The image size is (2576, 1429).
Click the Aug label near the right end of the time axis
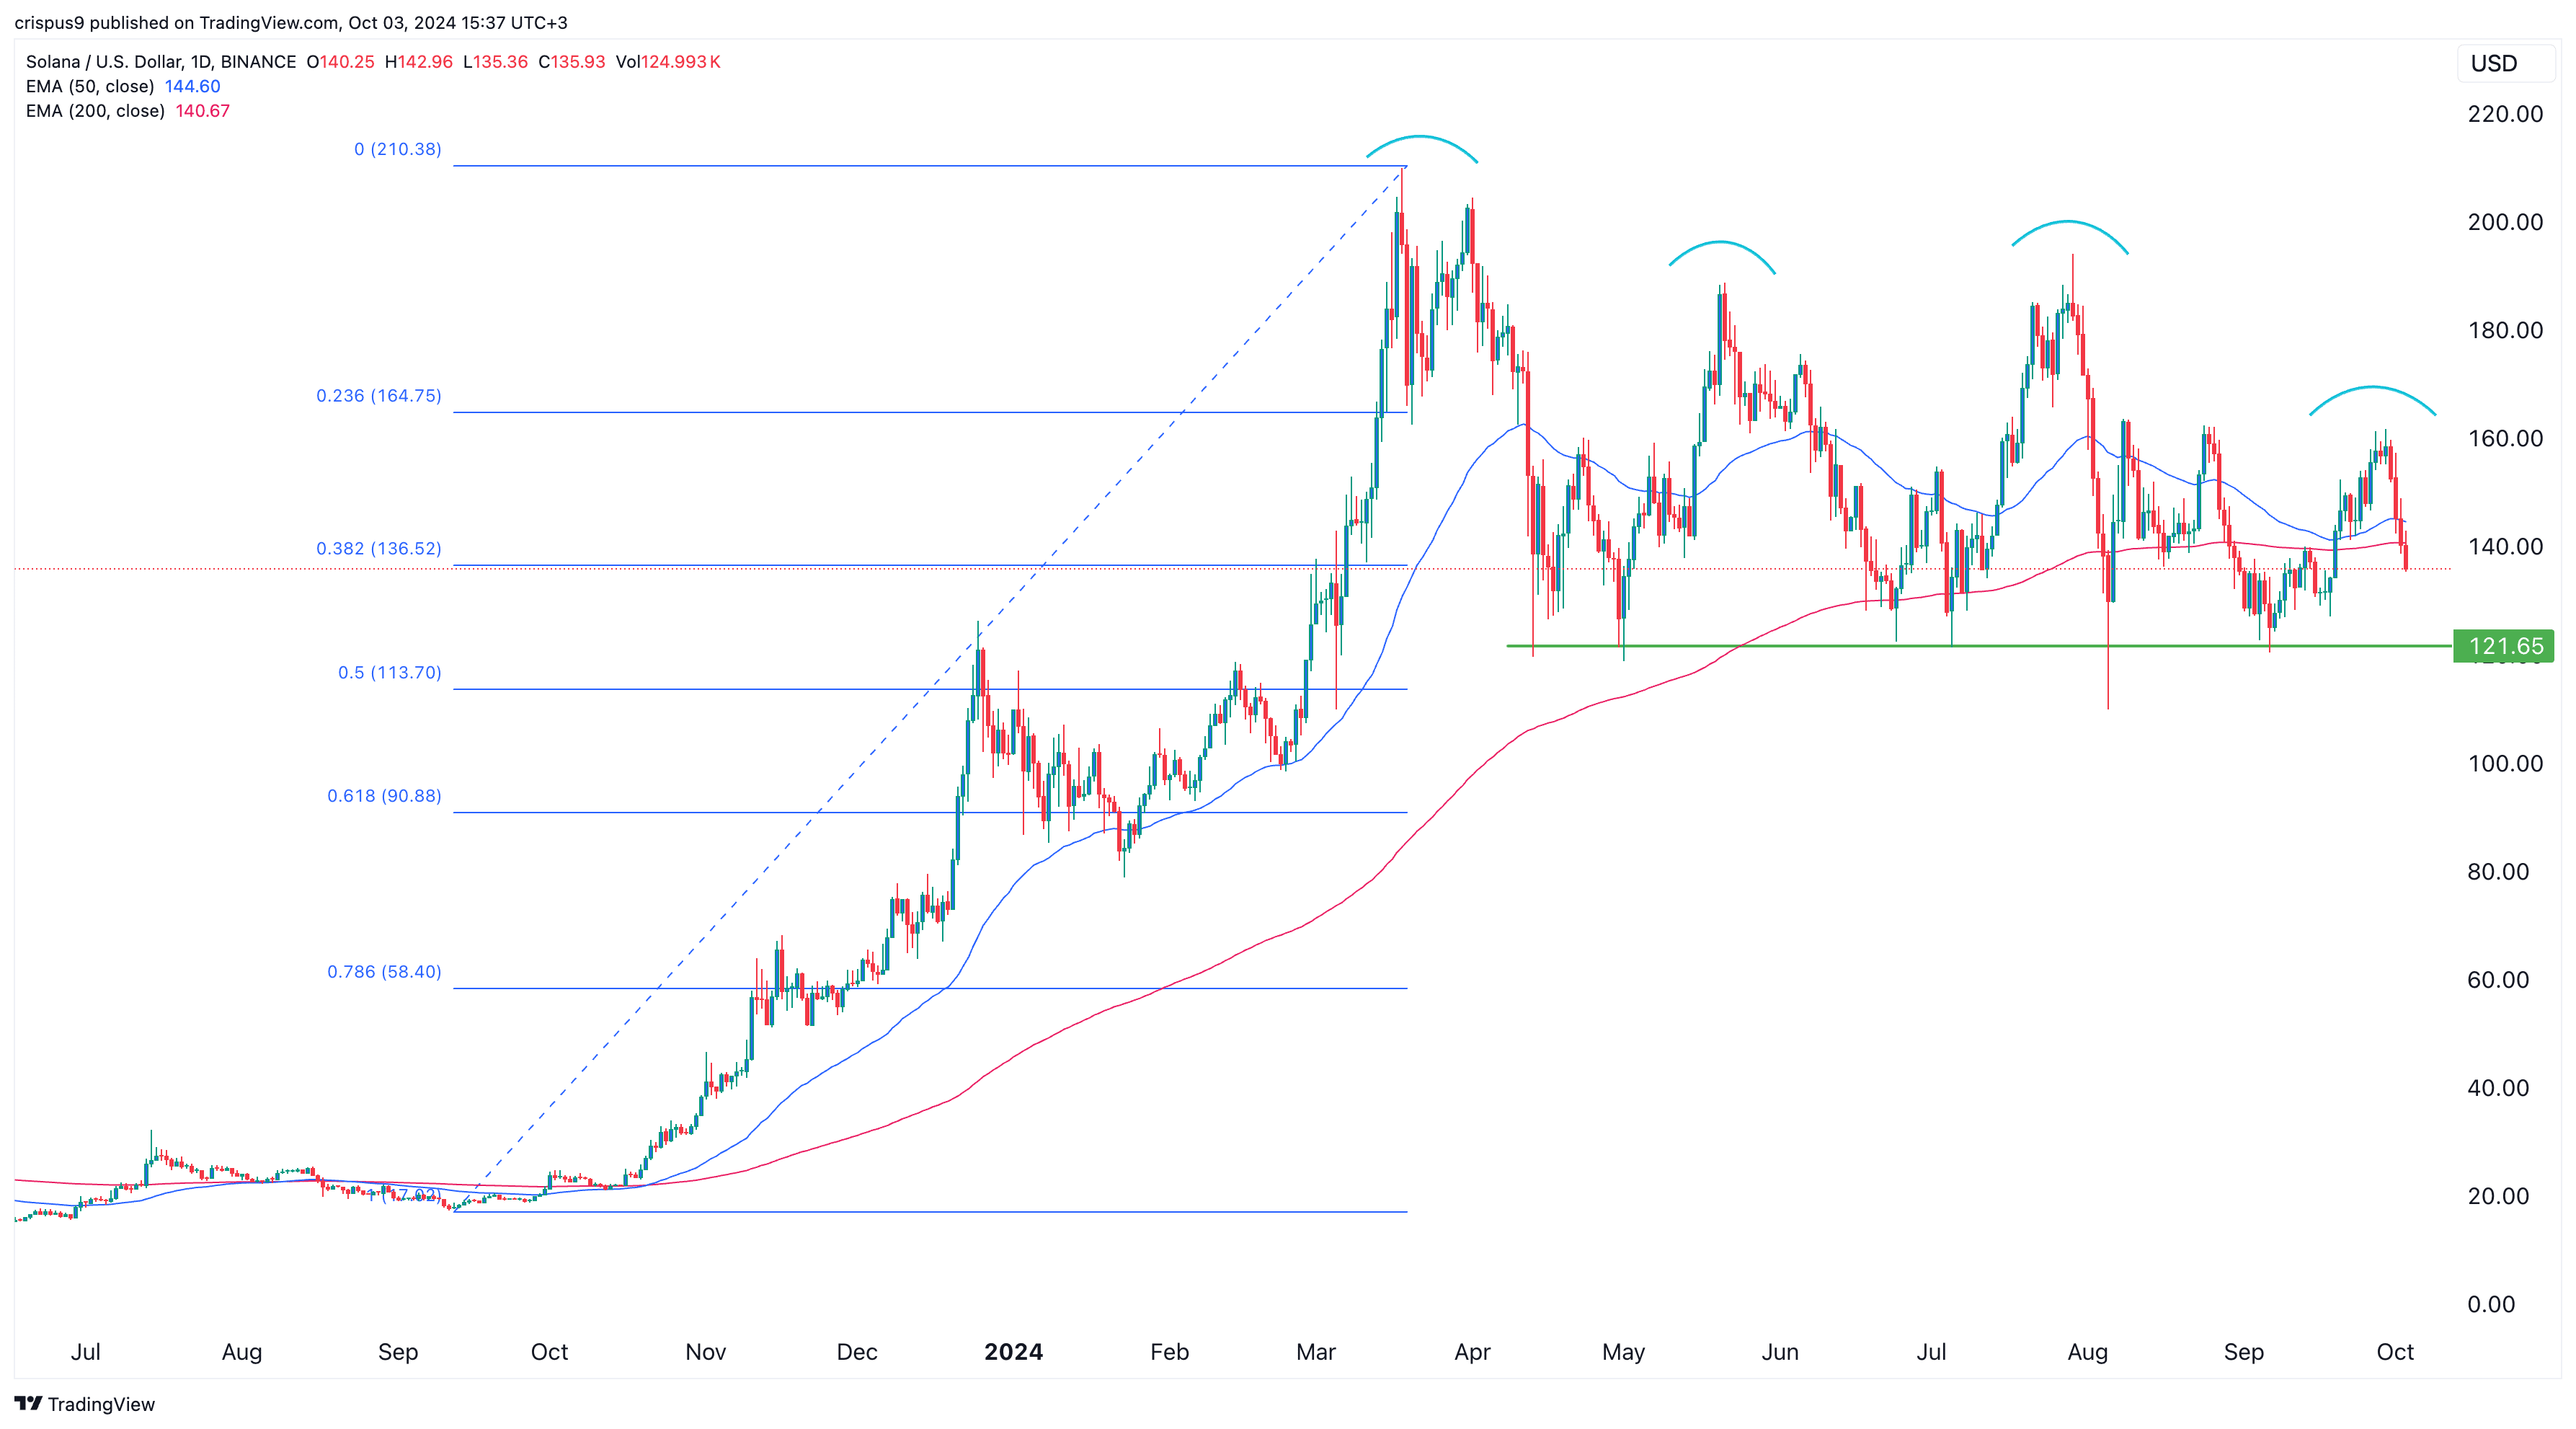click(x=2087, y=1352)
